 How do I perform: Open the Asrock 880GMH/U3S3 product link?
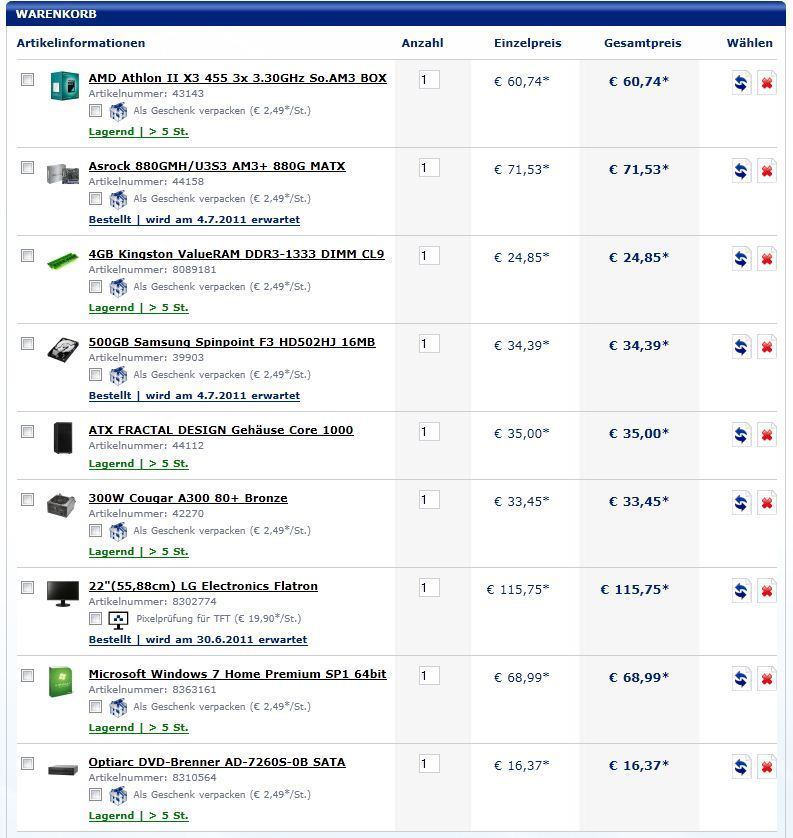217,166
